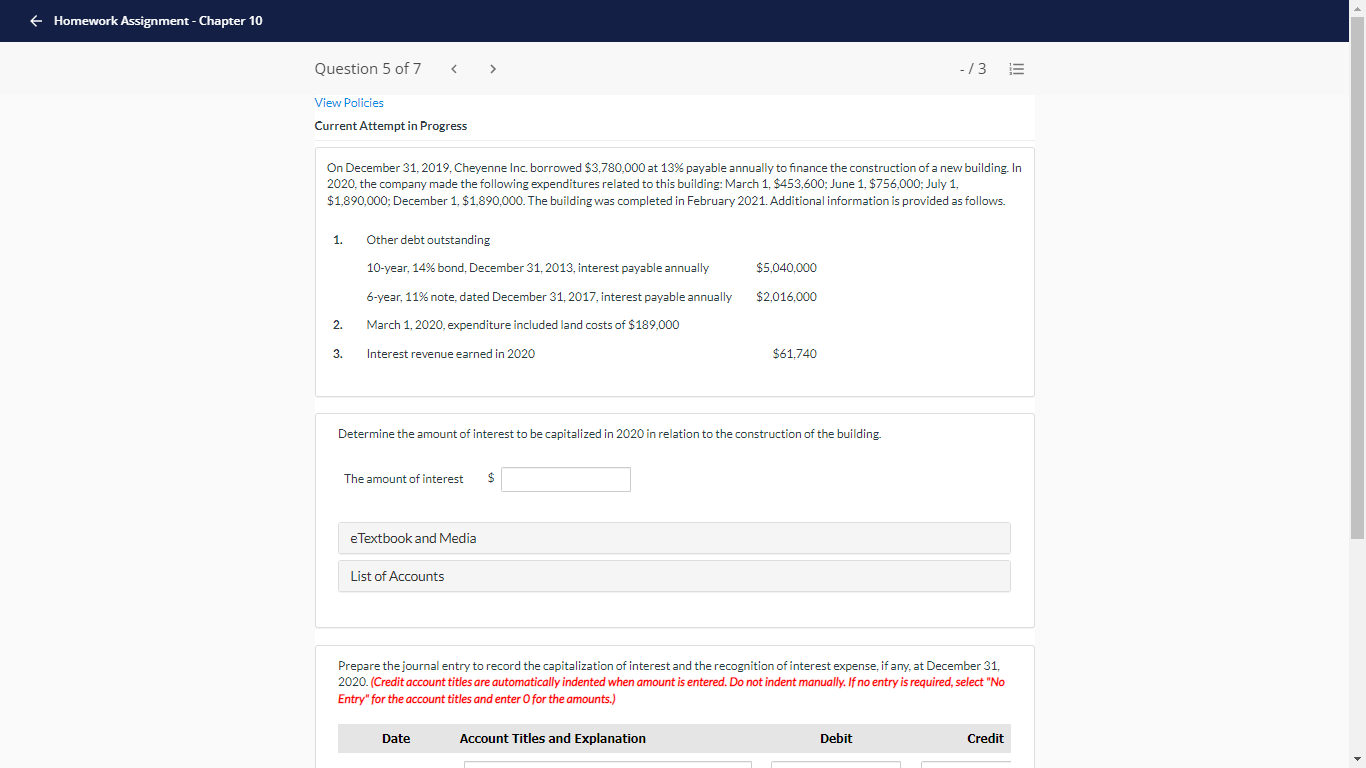The image size is (1366, 768).
Task: Click the "- / 3" score indicator
Action: click(x=971, y=68)
